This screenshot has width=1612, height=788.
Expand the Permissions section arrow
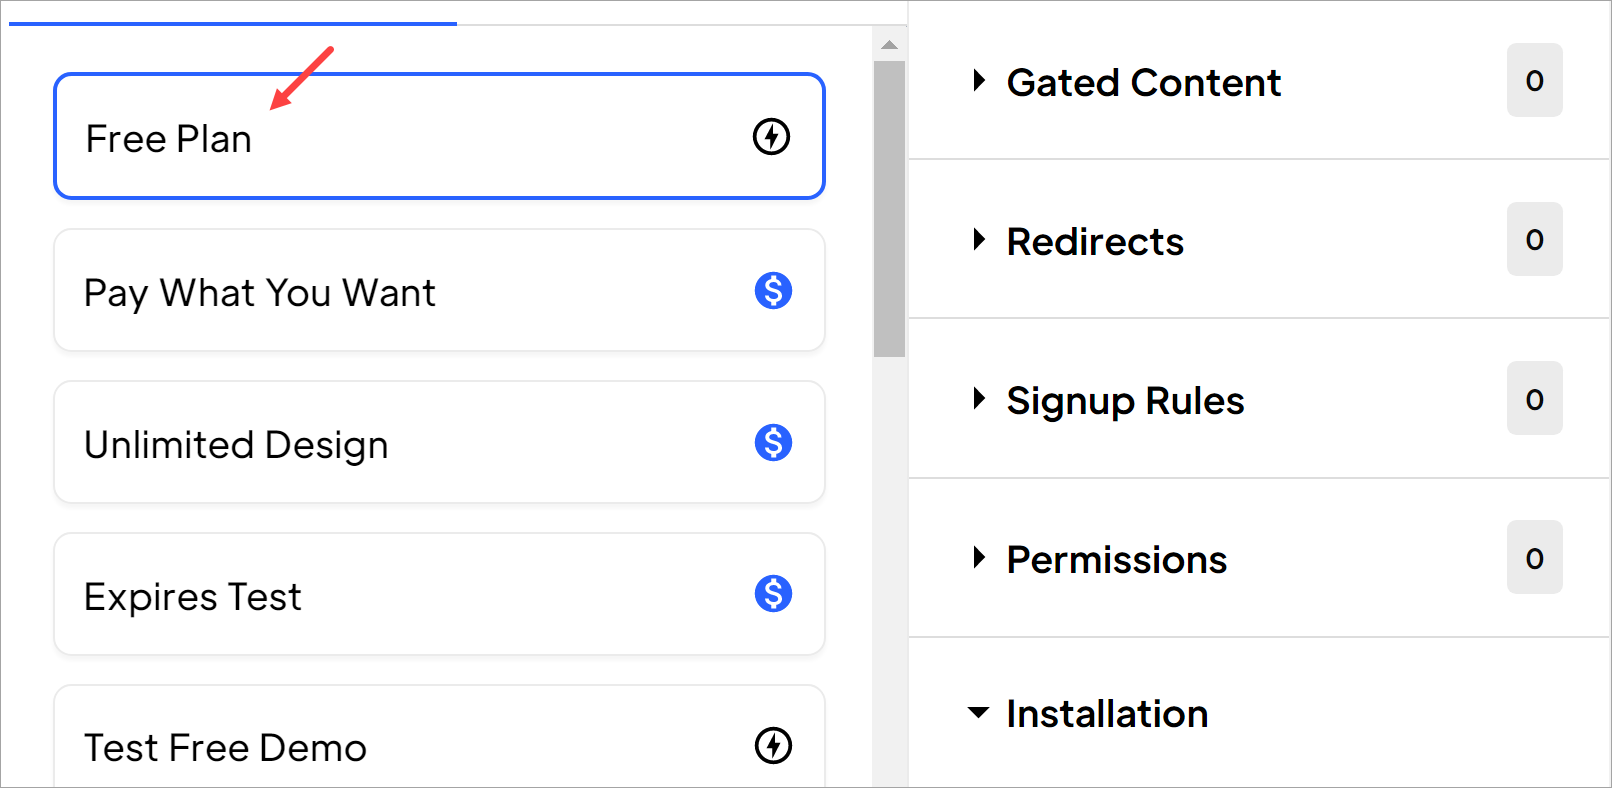(x=979, y=557)
